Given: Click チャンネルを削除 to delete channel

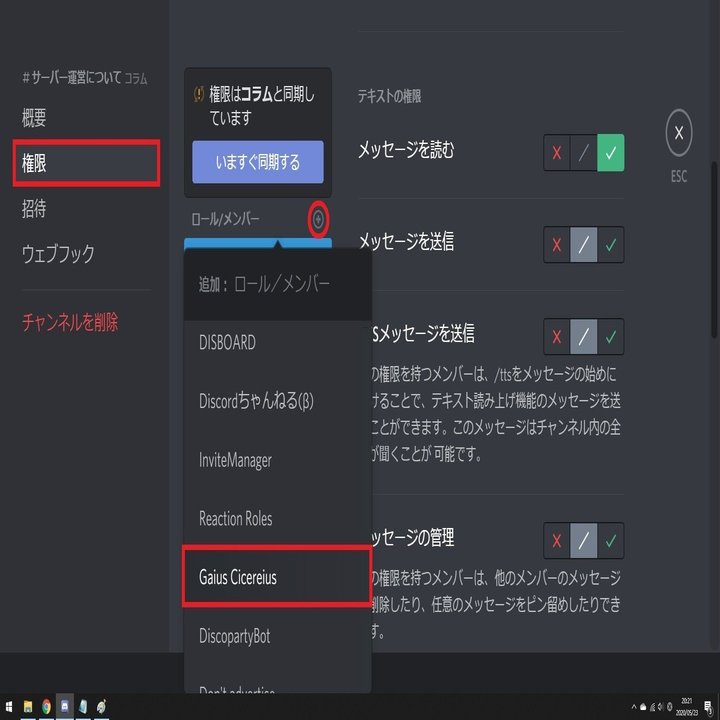Looking at the screenshot, I should [x=70, y=322].
